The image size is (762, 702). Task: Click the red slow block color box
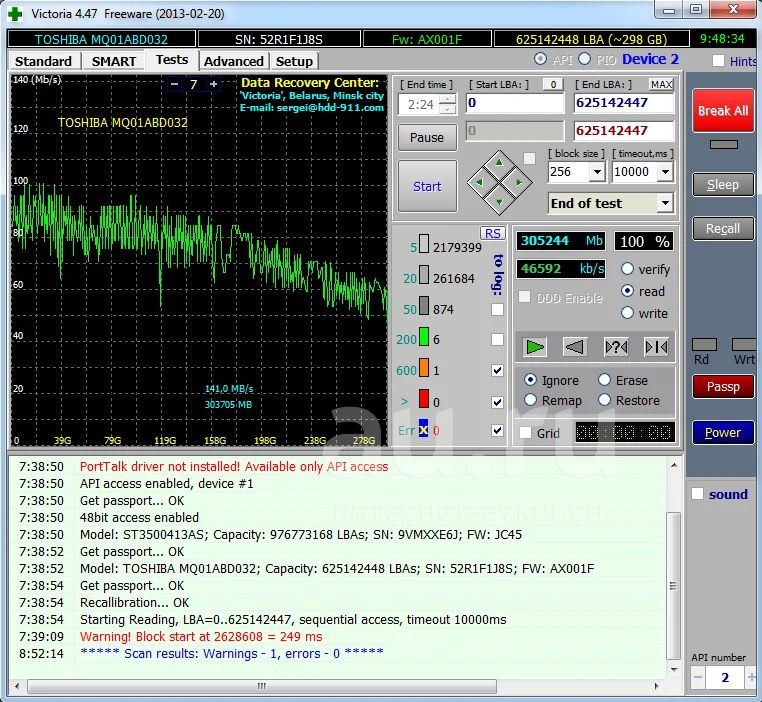click(424, 399)
